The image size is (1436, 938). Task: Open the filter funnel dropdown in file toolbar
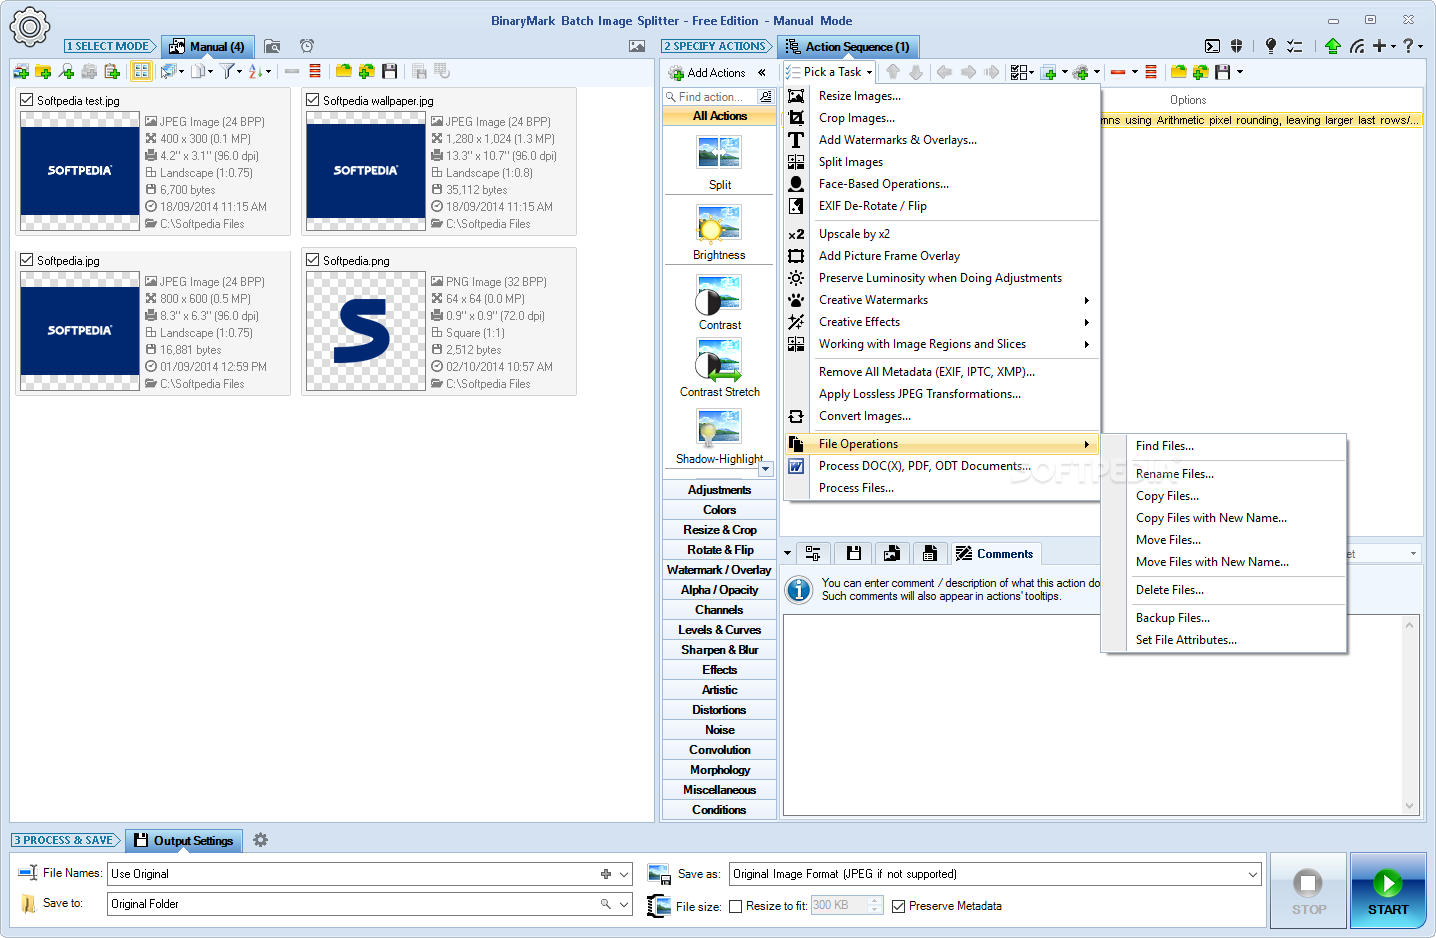231,71
